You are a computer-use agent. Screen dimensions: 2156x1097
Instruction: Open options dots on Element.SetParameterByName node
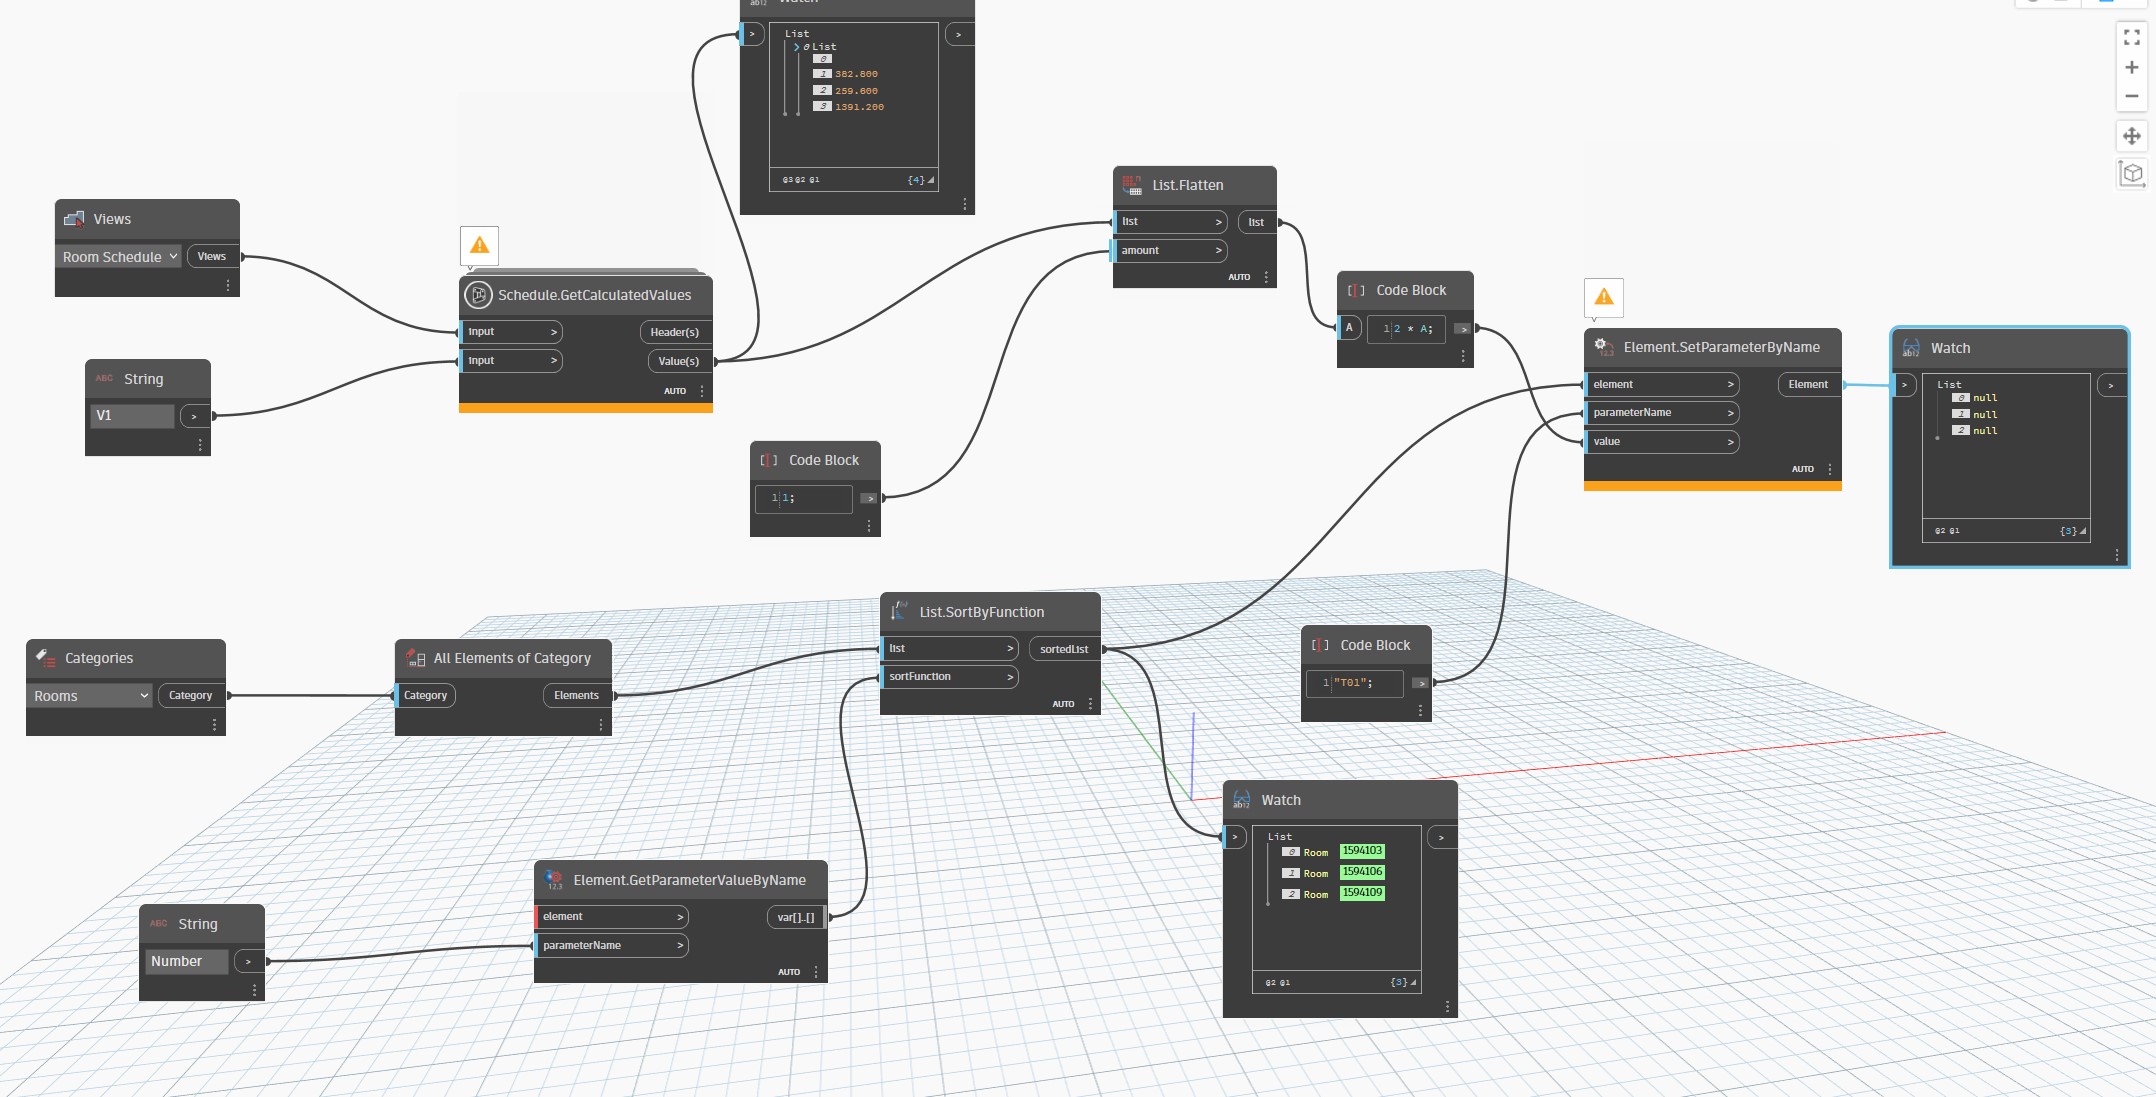1830,469
